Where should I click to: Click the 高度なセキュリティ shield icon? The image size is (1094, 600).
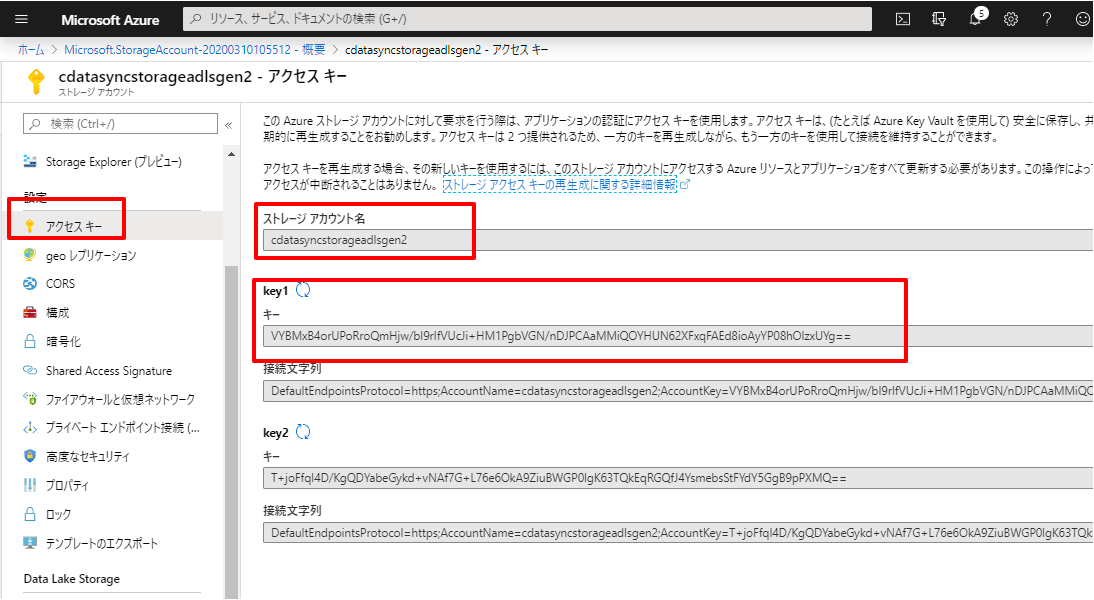(x=30, y=456)
